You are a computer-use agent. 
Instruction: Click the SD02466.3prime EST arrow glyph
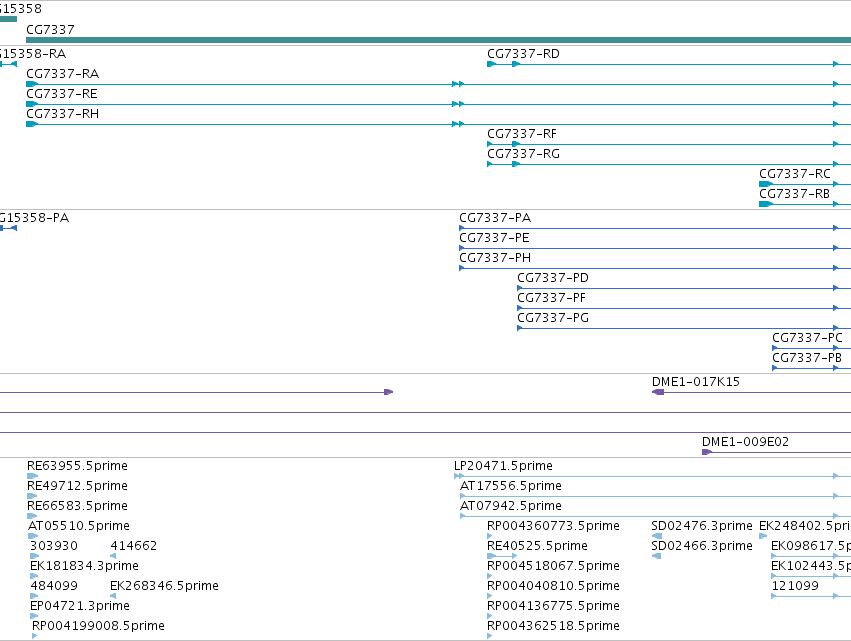[x=656, y=556]
